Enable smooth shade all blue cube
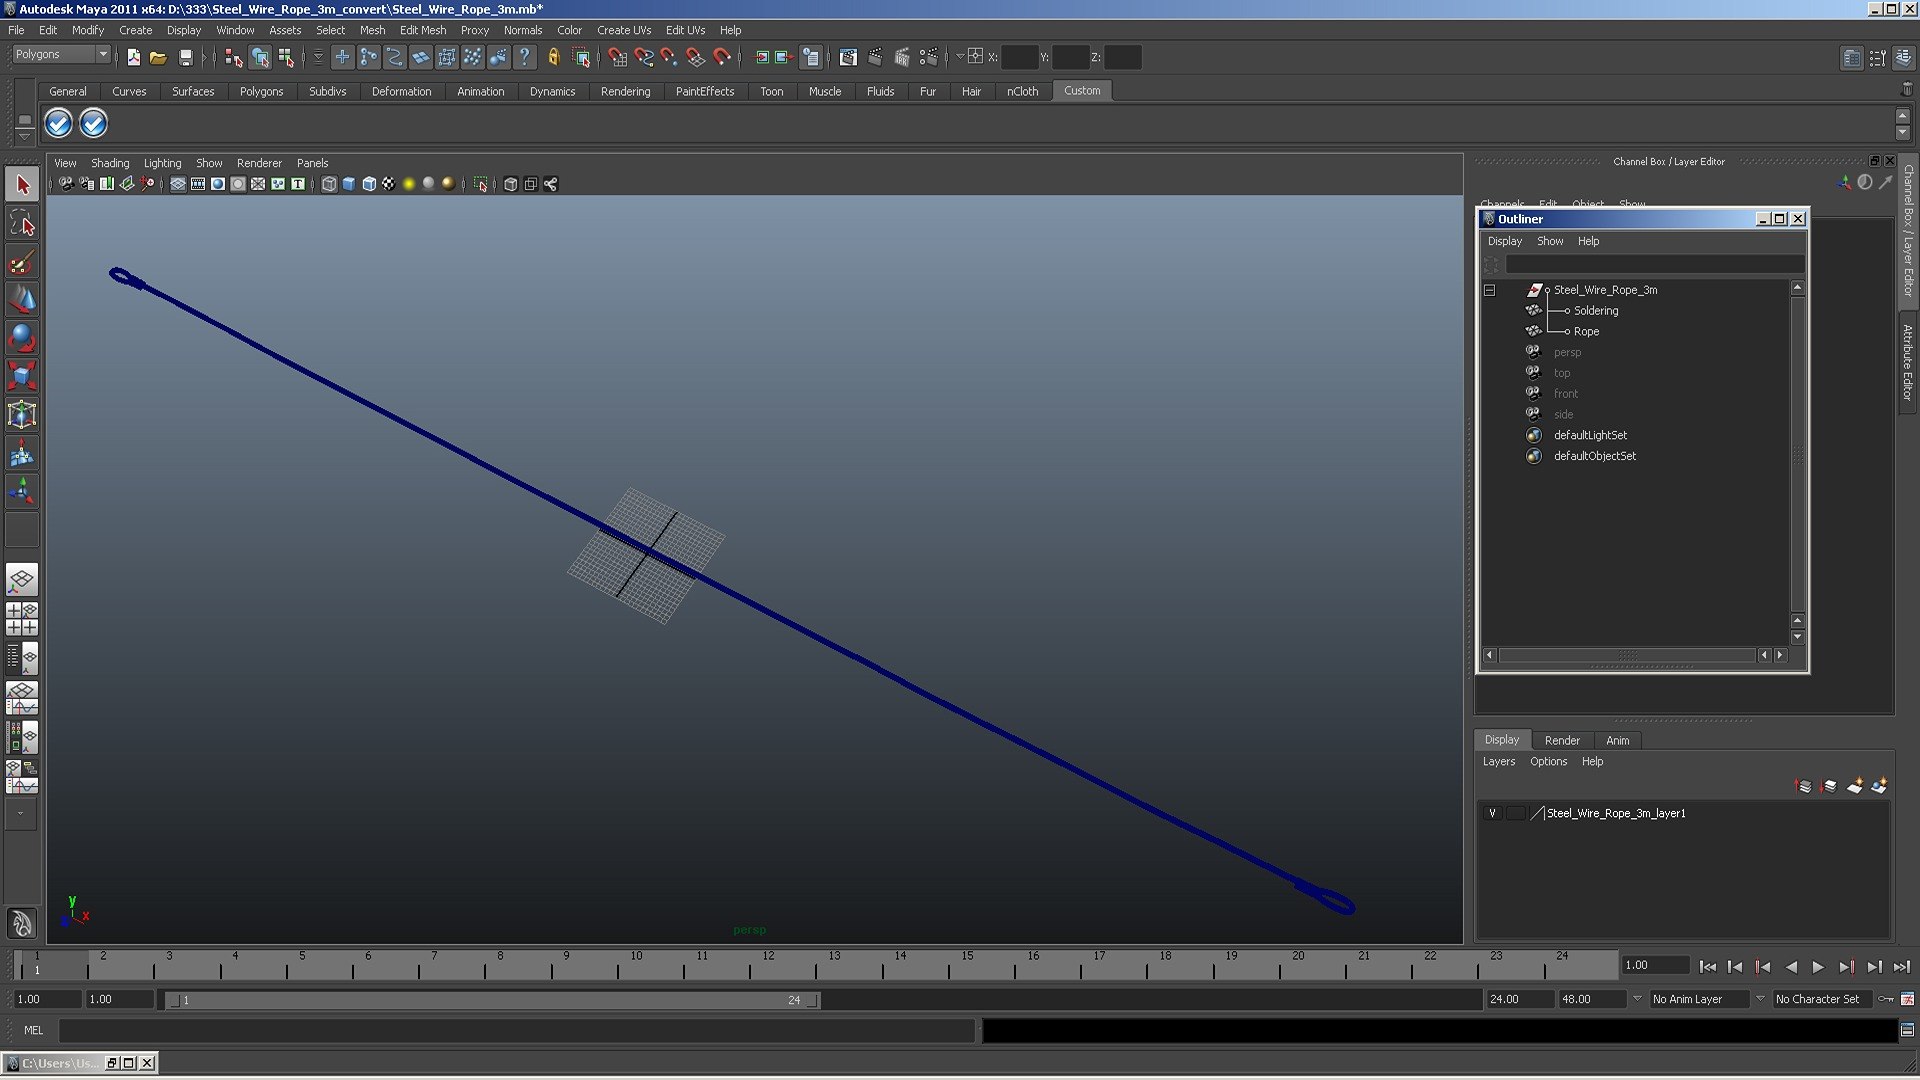 tap(349, 184)
